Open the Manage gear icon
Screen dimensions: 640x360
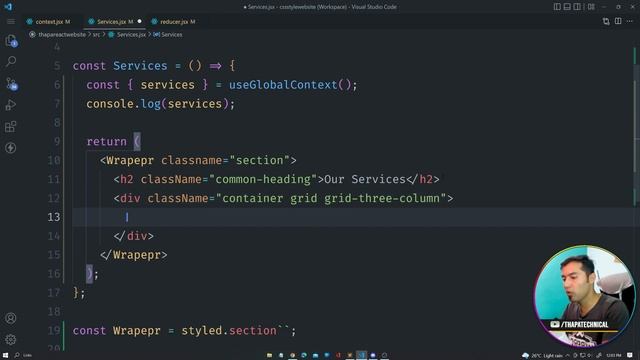pyautogui.click(x=11, y=339)
